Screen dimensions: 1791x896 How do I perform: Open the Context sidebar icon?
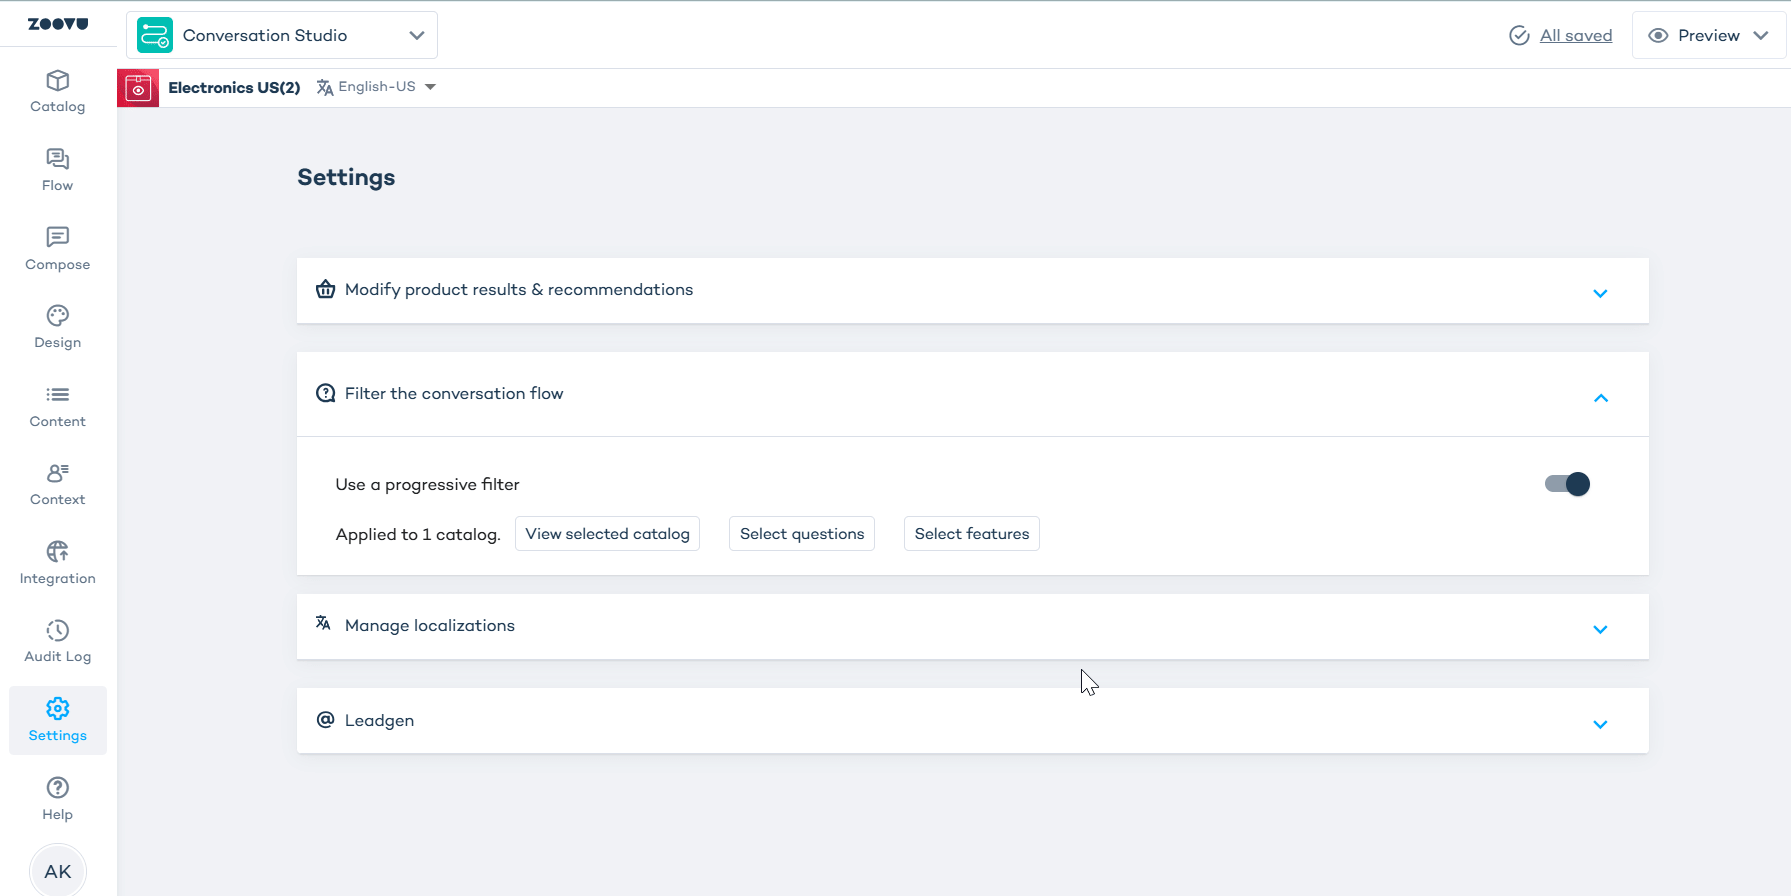coord(57,473)
